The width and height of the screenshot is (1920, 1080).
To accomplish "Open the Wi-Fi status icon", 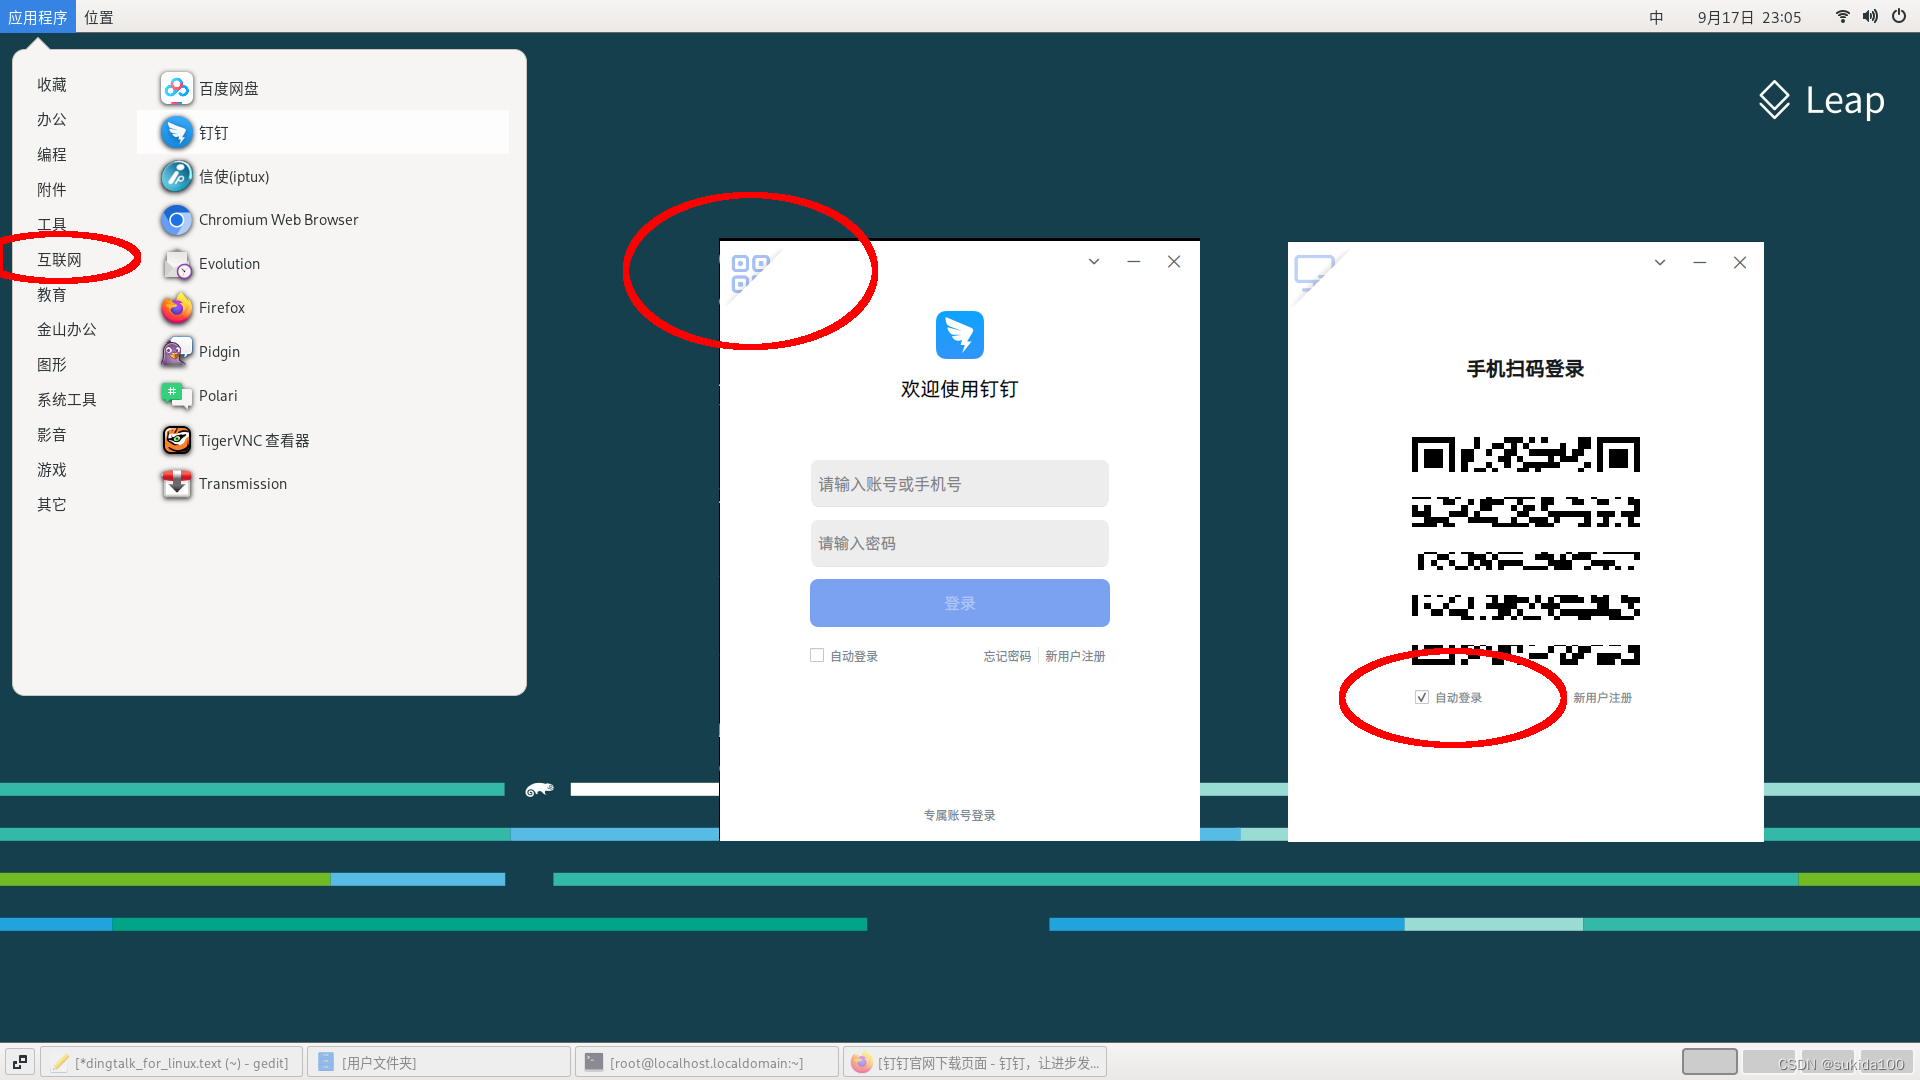I will click(1842, 16).
